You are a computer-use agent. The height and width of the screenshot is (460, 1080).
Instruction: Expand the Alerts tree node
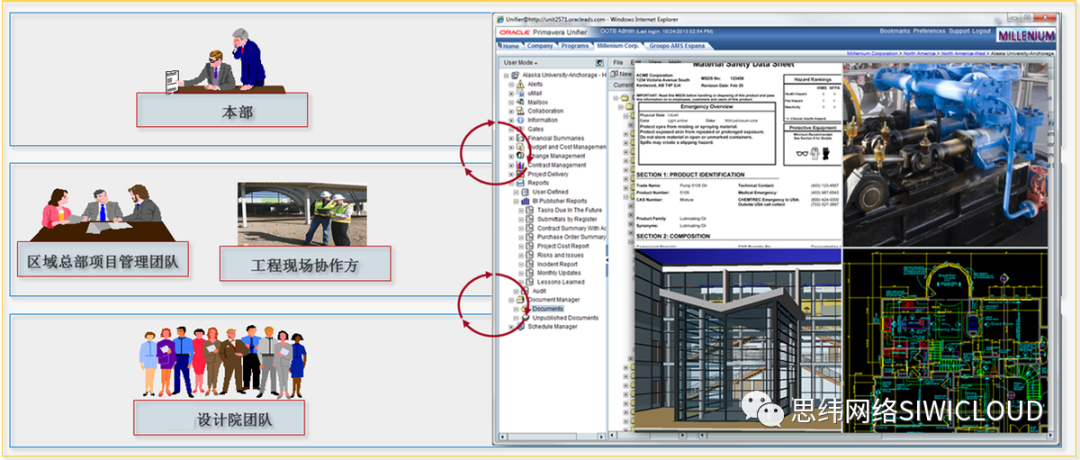(512, 84)
